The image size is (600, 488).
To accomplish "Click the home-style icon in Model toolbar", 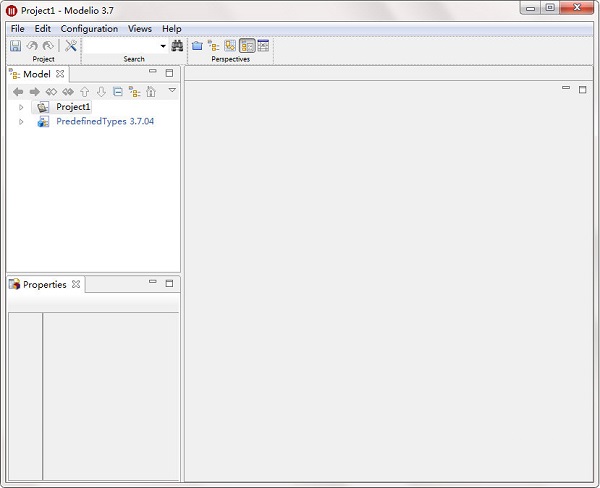I will tap(151, 92).
